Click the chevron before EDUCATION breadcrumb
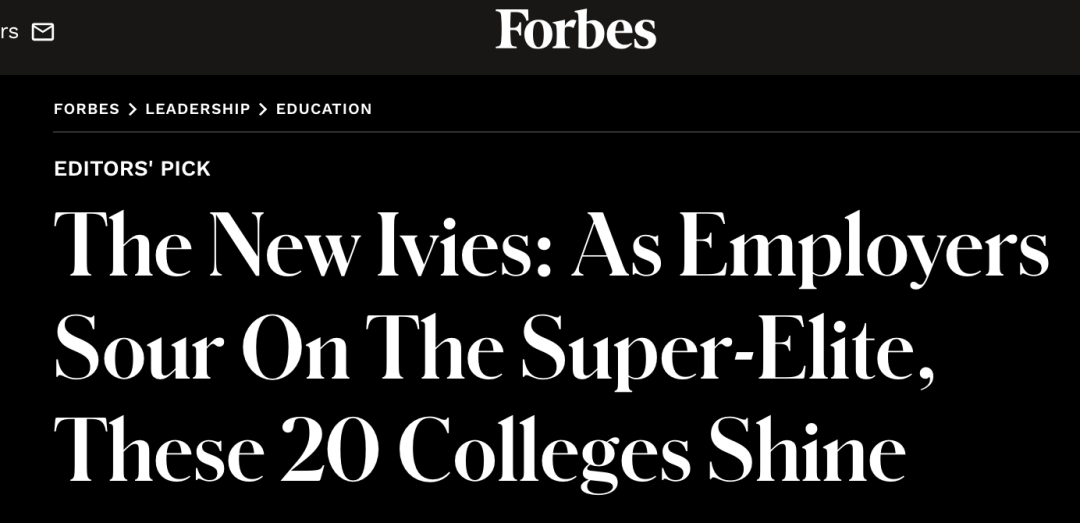Screen dimensions: 1080x523 [262, 109]
